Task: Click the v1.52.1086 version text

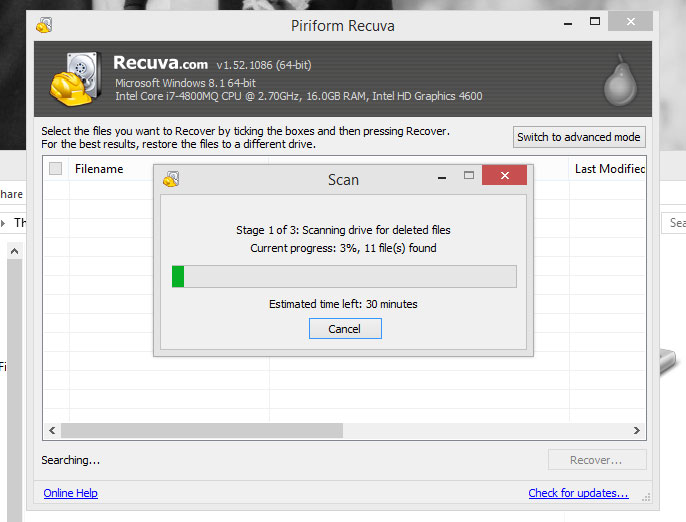Action: pyautogui.click(x=264, y=65)
